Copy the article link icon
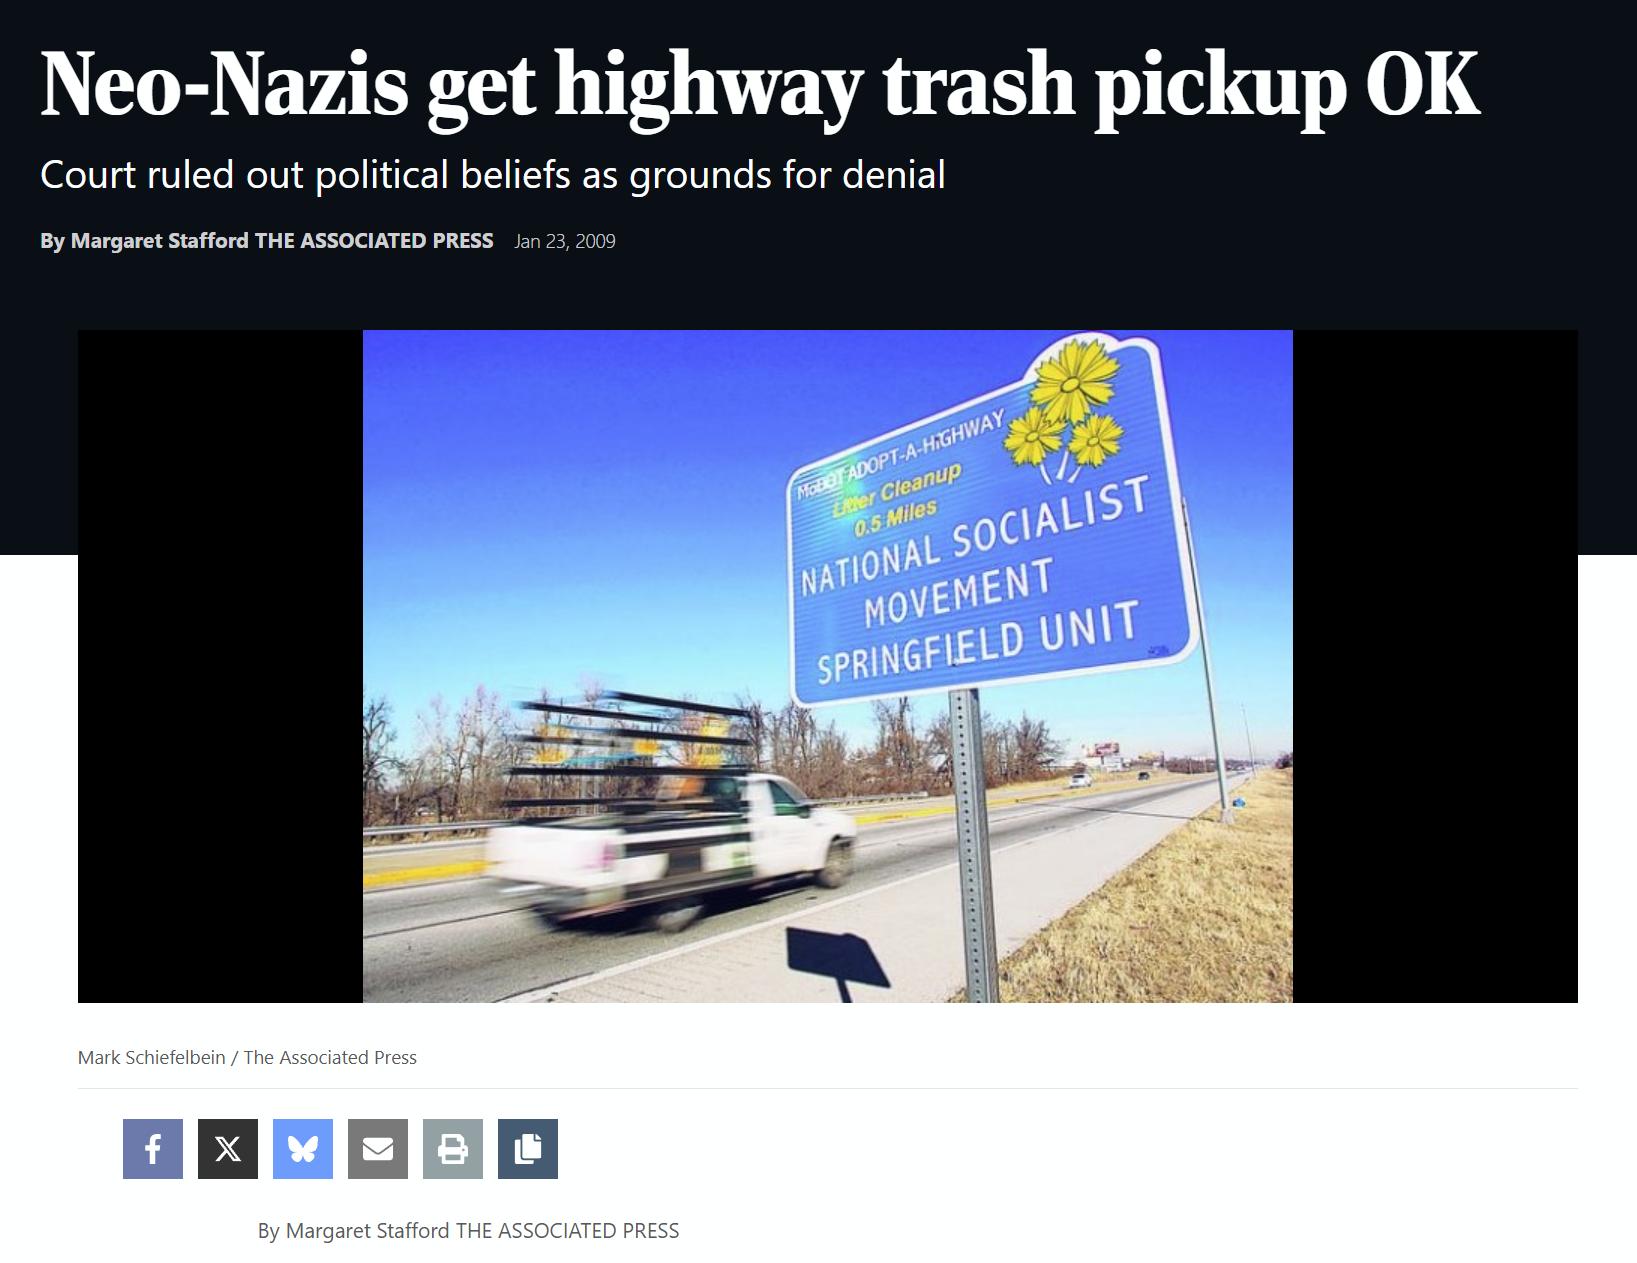The image size is (1637, 1263). coord(528,1149)
